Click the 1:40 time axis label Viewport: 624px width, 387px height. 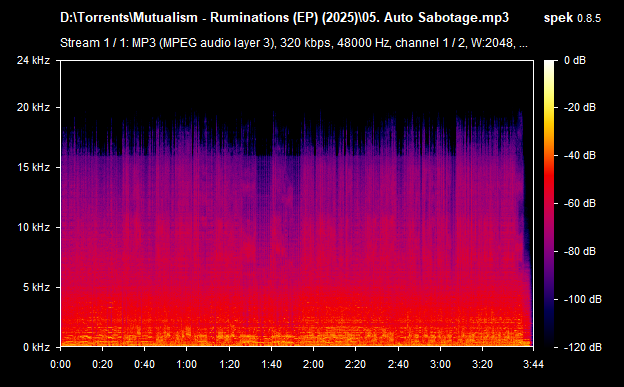pyautogui.click(x=271, y=364)
